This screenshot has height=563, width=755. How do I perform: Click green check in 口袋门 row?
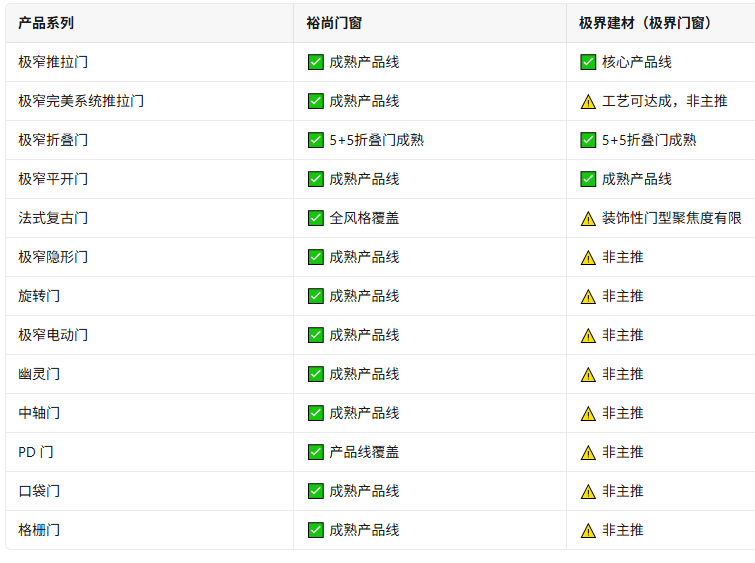coord(315,491)
